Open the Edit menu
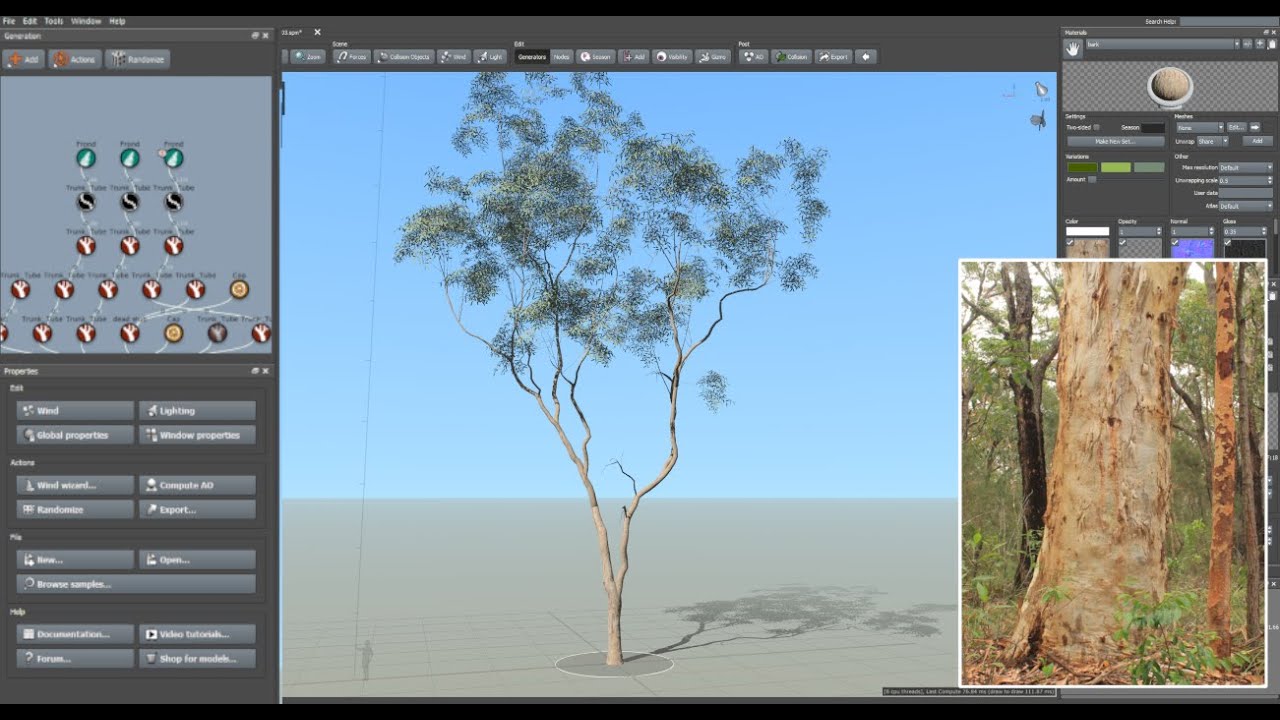 pyautogui.click(x=30, y=21)
